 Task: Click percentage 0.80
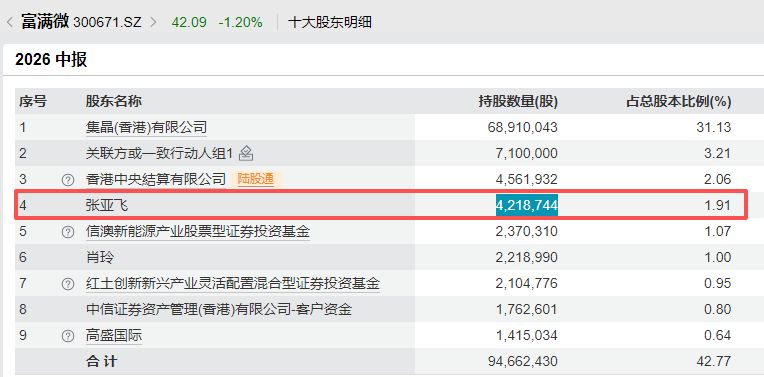(x=718, y=309)
